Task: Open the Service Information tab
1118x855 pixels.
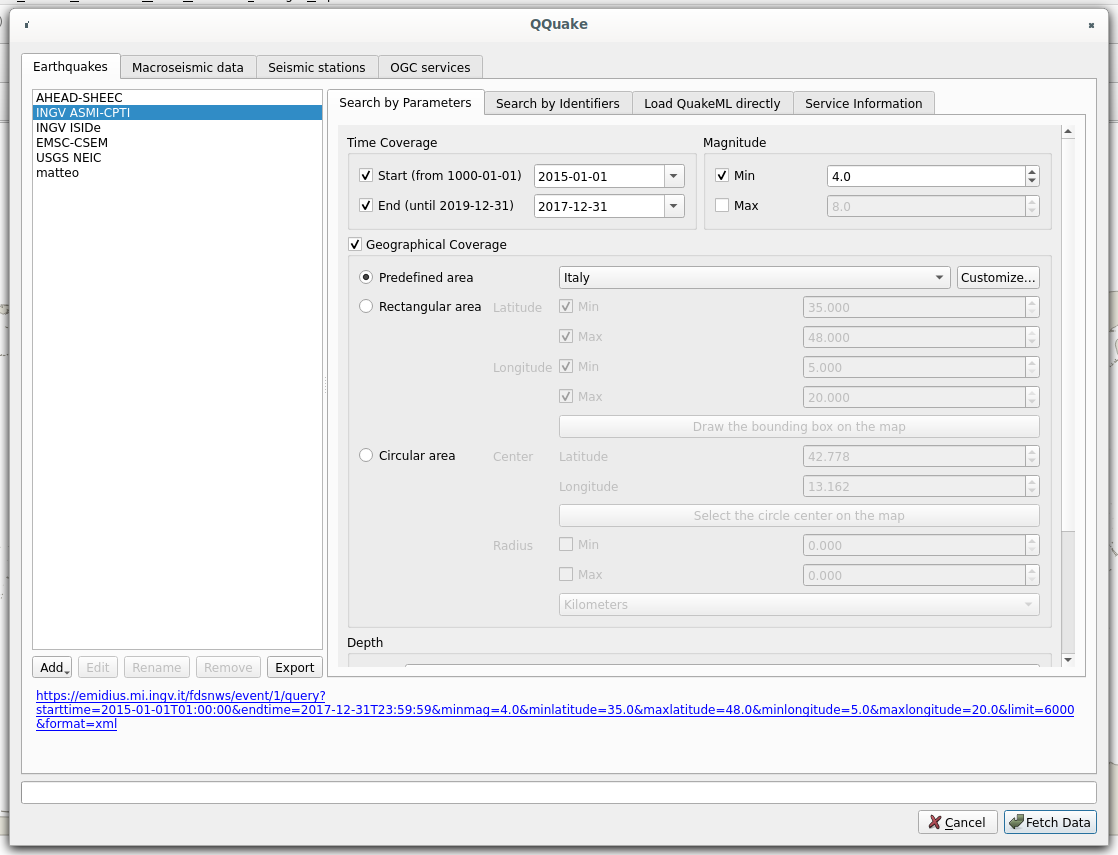Action: point(864,102)
